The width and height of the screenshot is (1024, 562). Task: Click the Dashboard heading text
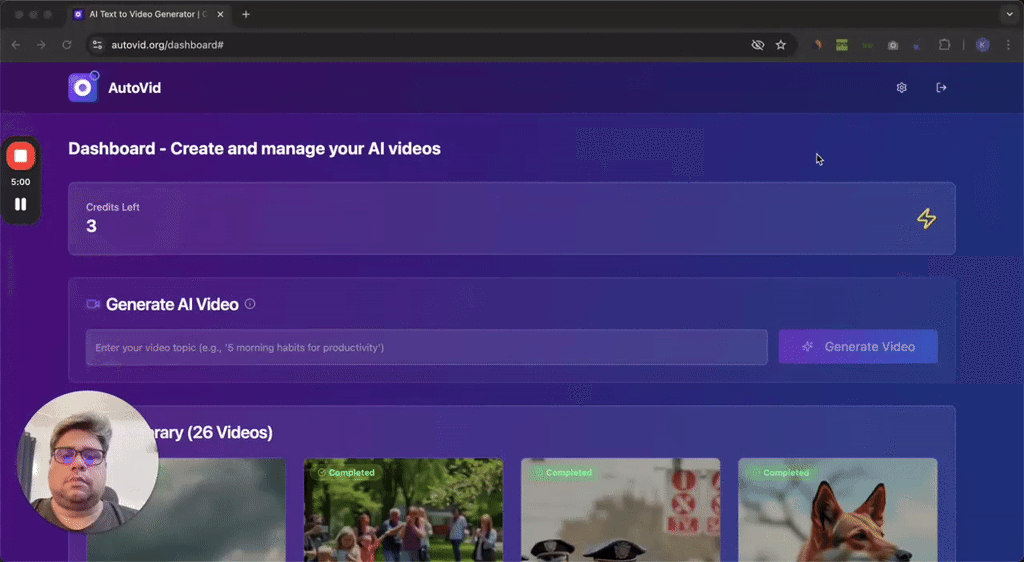tap(255, 149)
